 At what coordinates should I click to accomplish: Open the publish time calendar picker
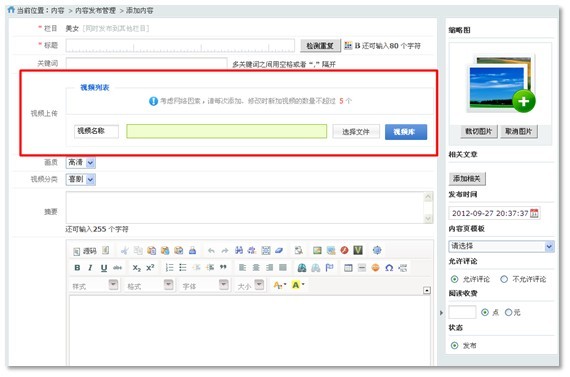(534, 213)
